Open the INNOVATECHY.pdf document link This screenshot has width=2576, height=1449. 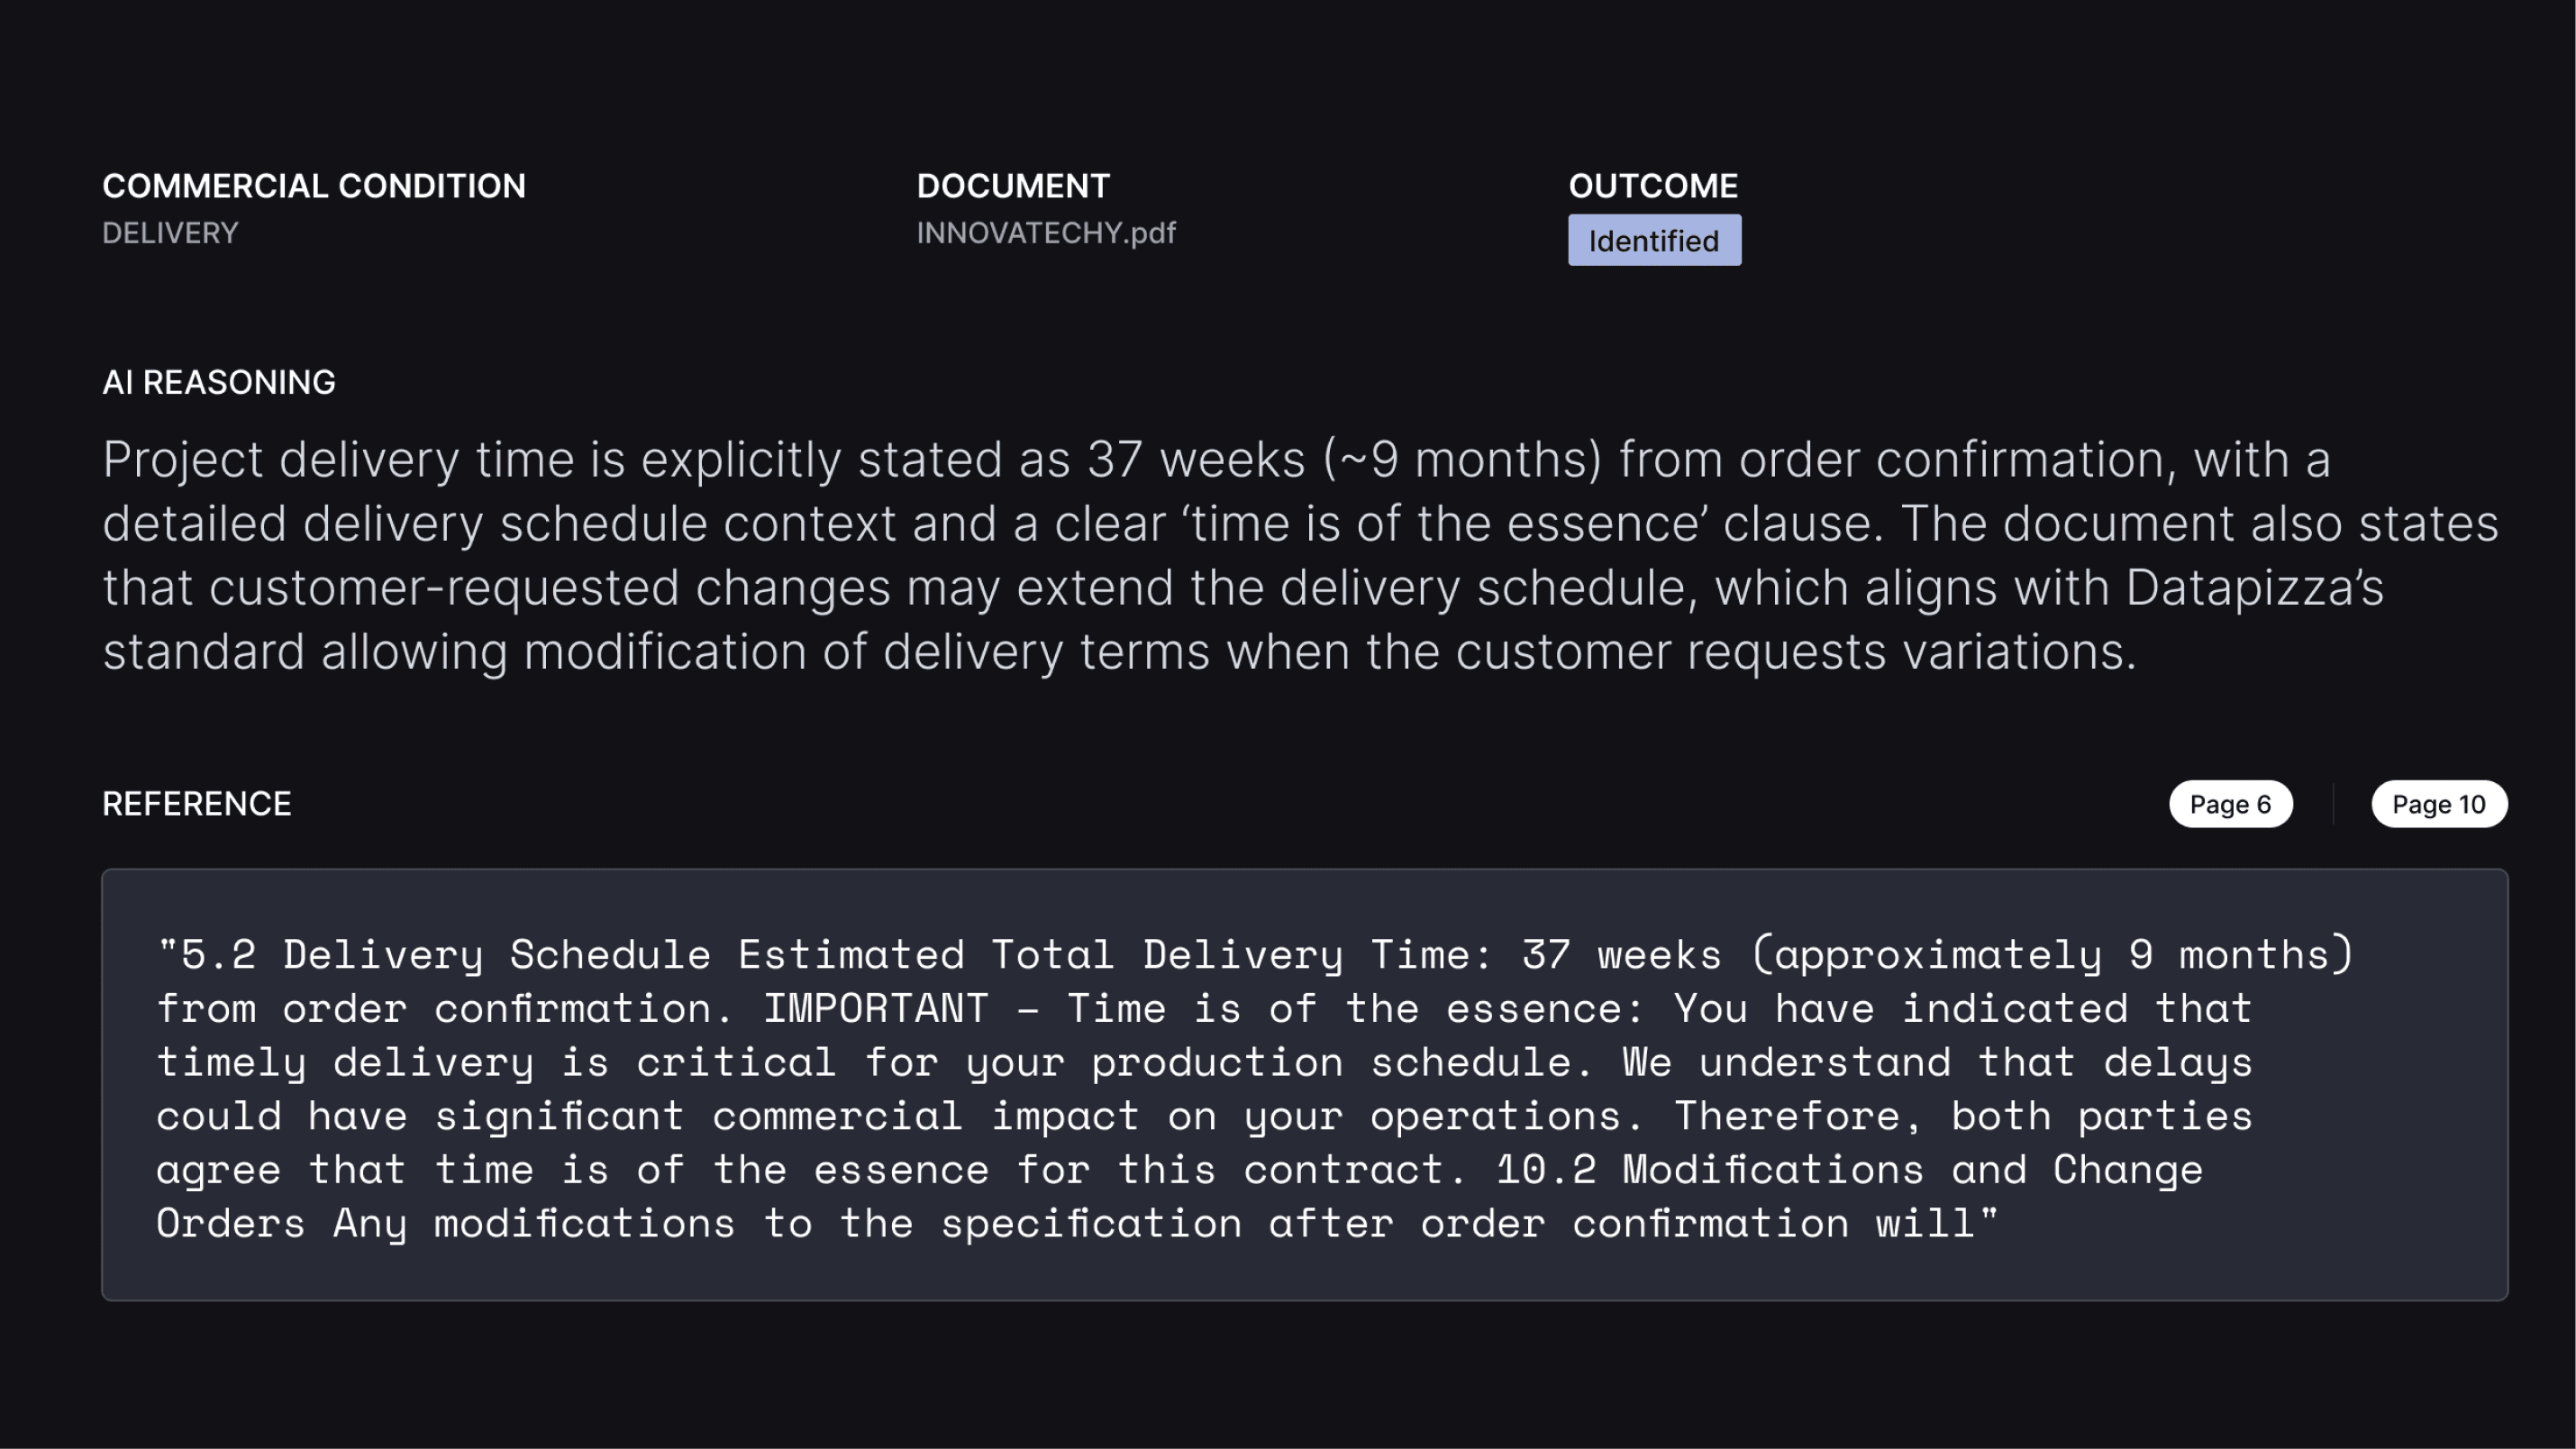pos(1046,233)
